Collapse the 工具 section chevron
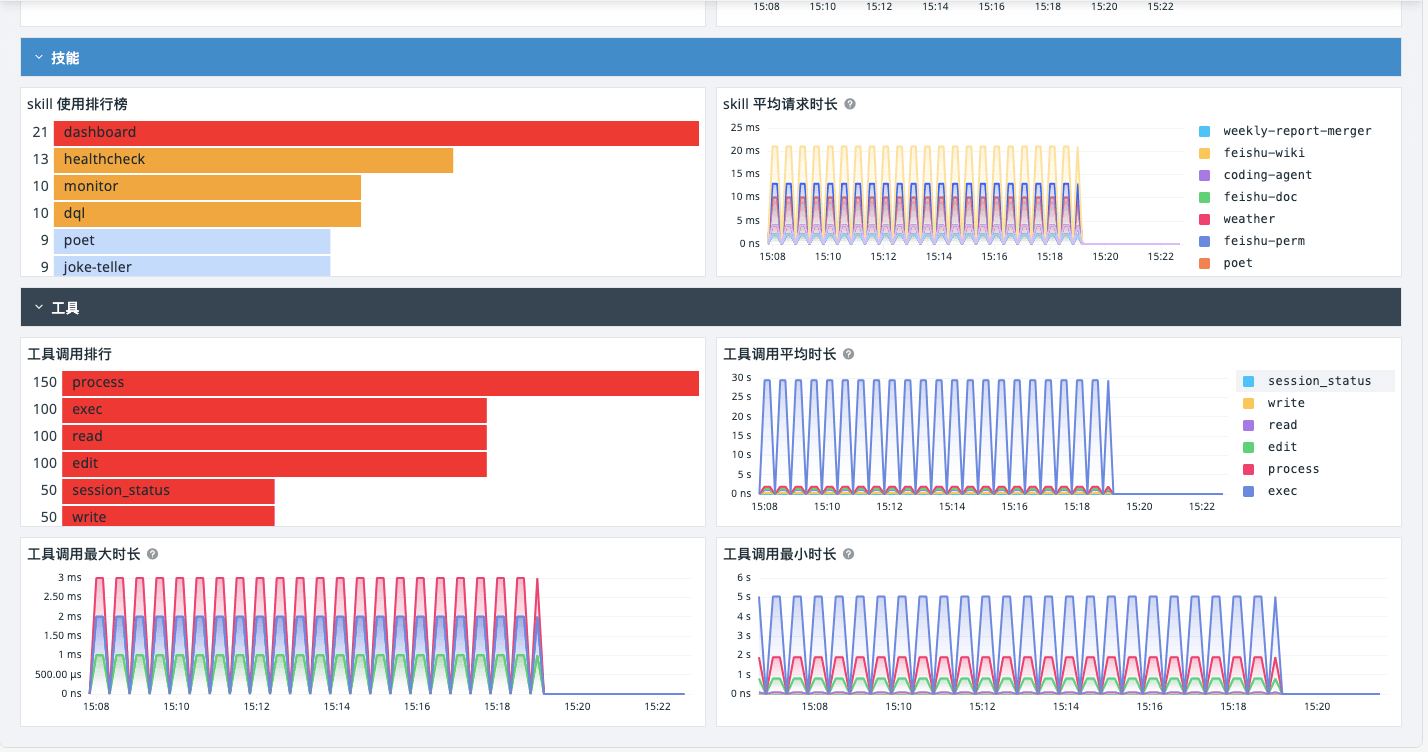The image size is (1428, 752). pos(38,308)
